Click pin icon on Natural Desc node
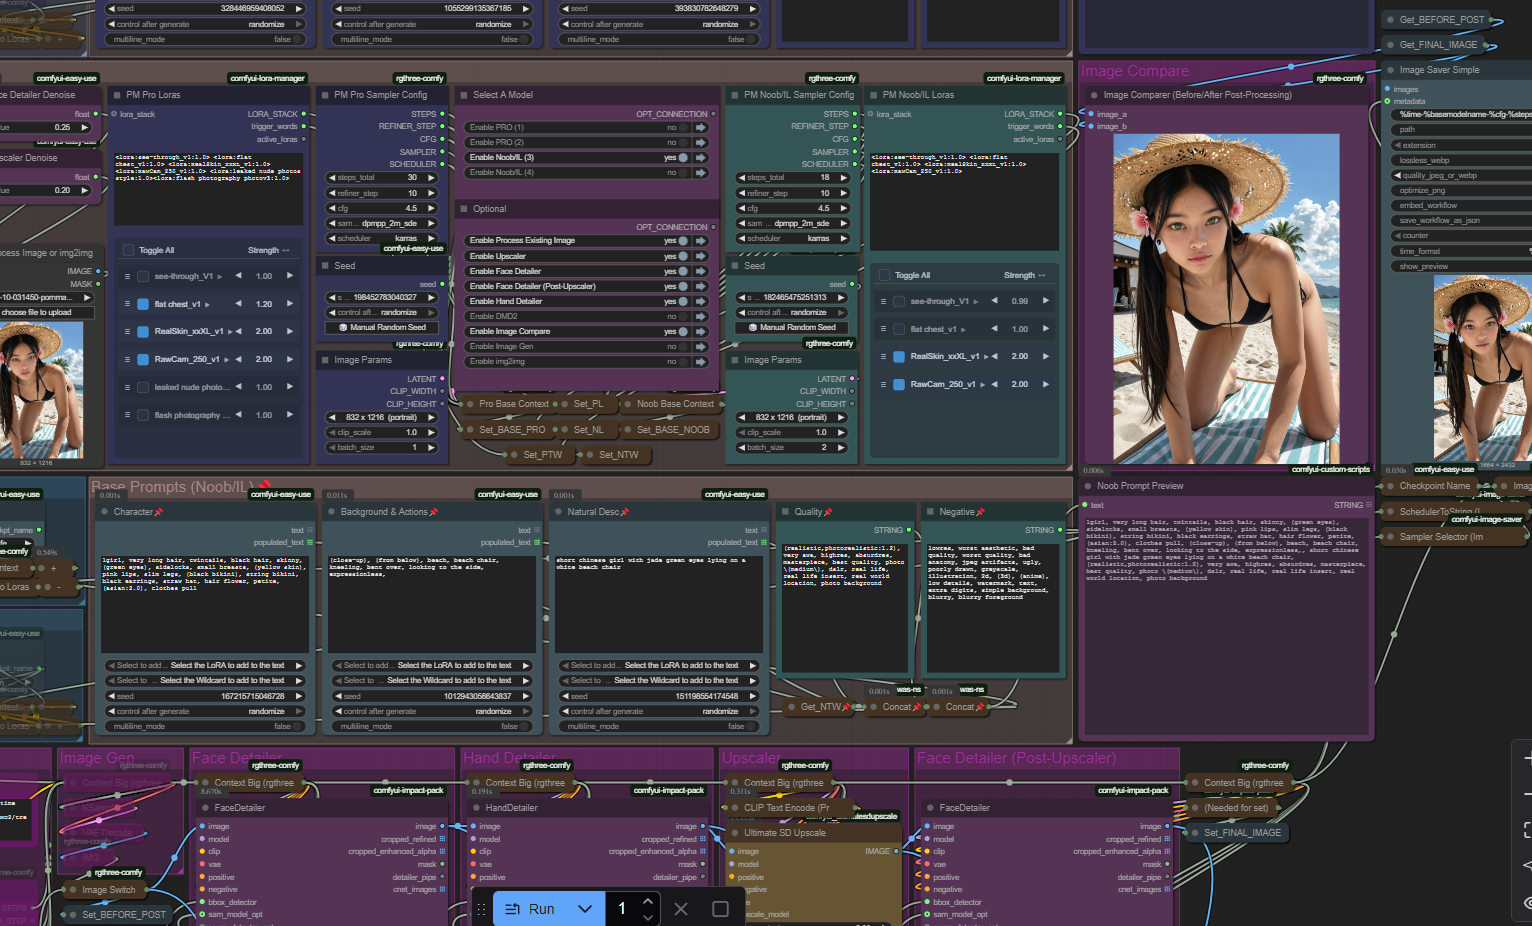Viewport: 1532px width, 926px height. 625,512
